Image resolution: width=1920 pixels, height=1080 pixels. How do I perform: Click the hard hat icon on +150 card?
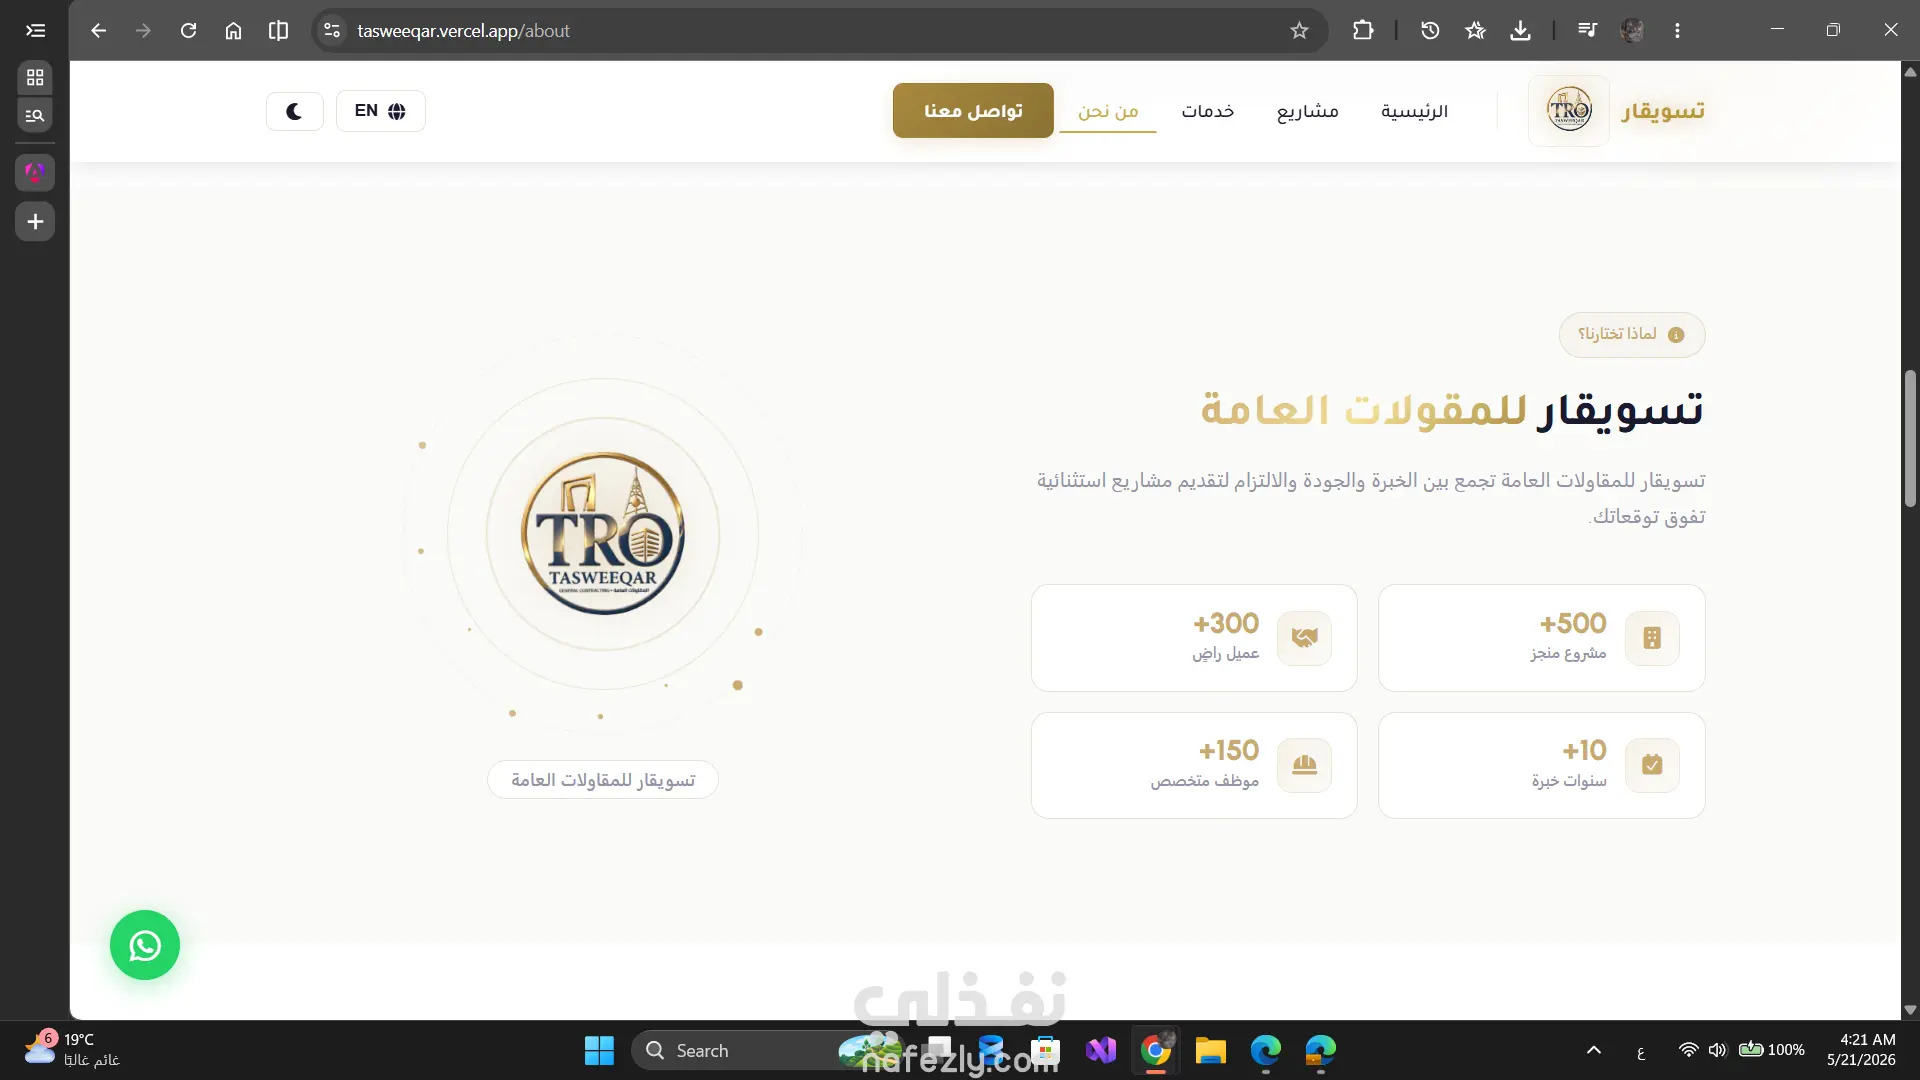(x=1304, y=765)
